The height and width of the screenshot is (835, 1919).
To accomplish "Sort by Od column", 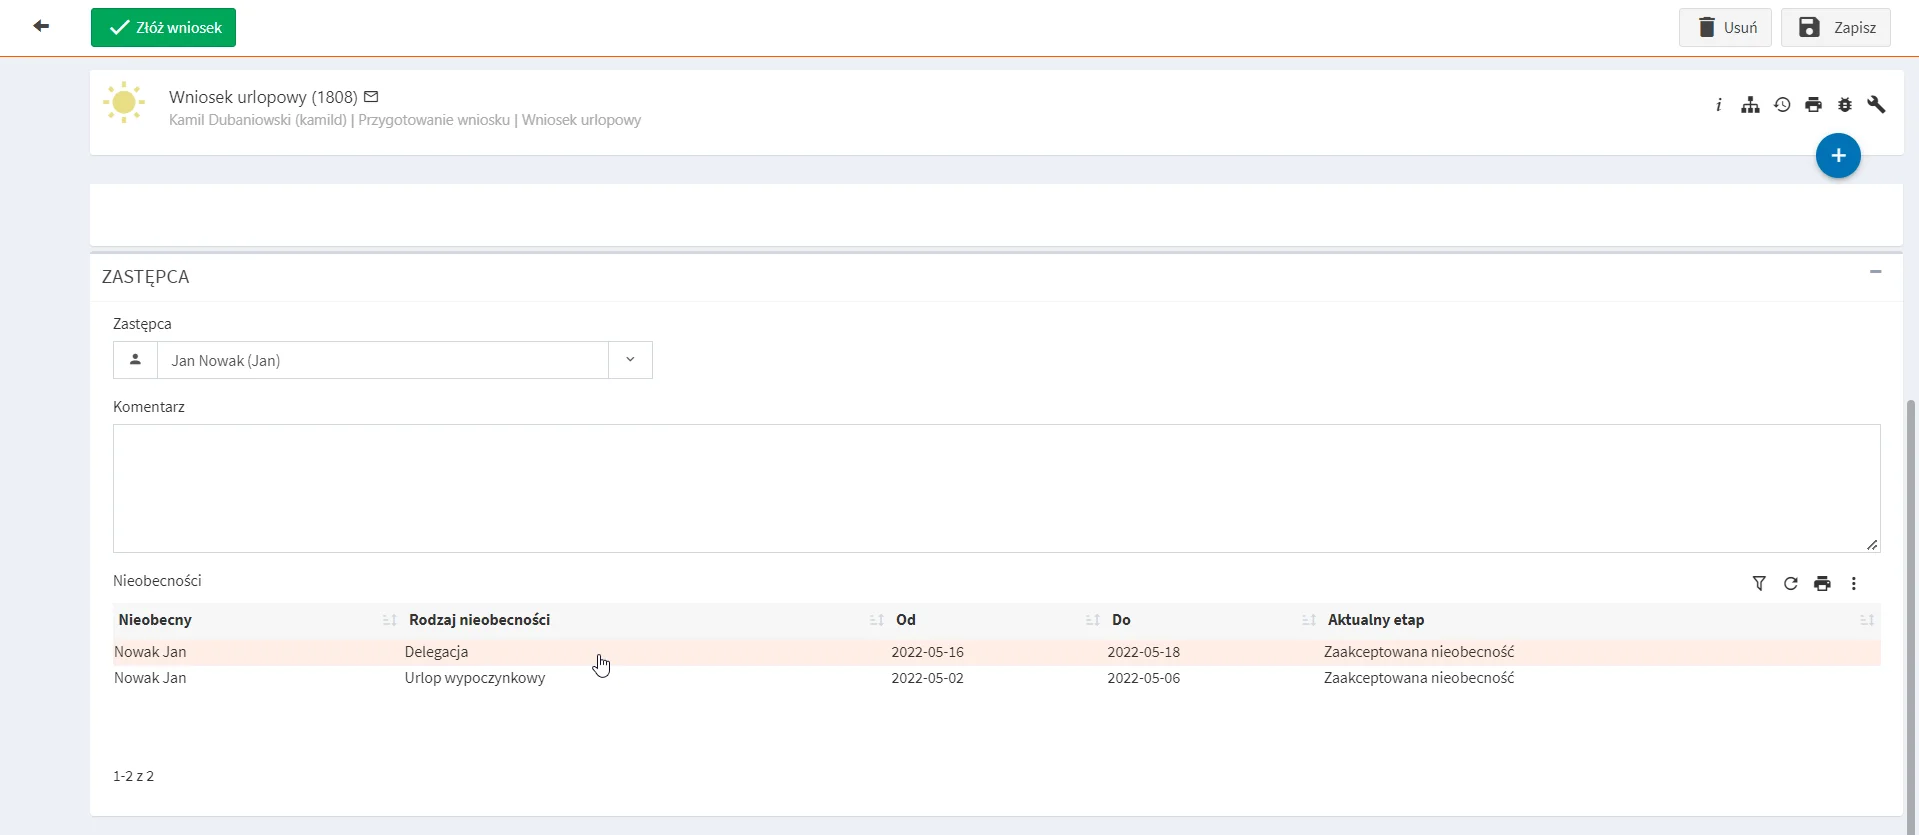I will (x=1093, y=620).
